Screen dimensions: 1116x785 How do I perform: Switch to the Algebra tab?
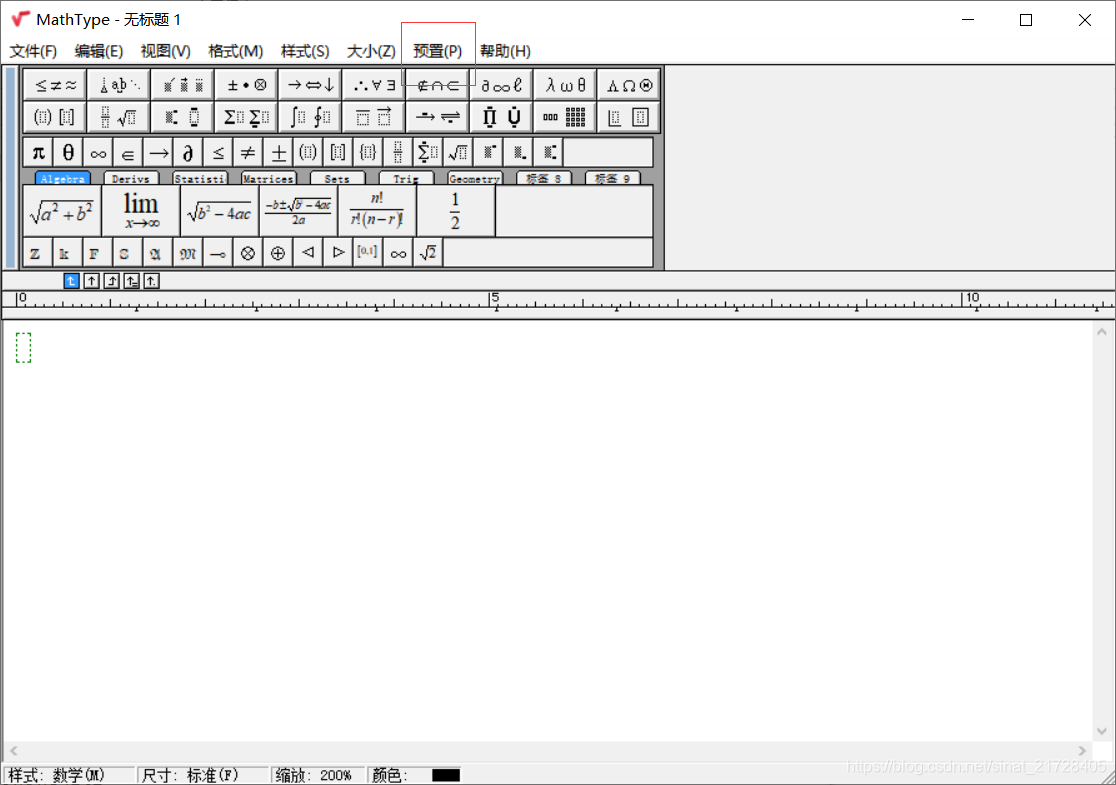point(63,179)
